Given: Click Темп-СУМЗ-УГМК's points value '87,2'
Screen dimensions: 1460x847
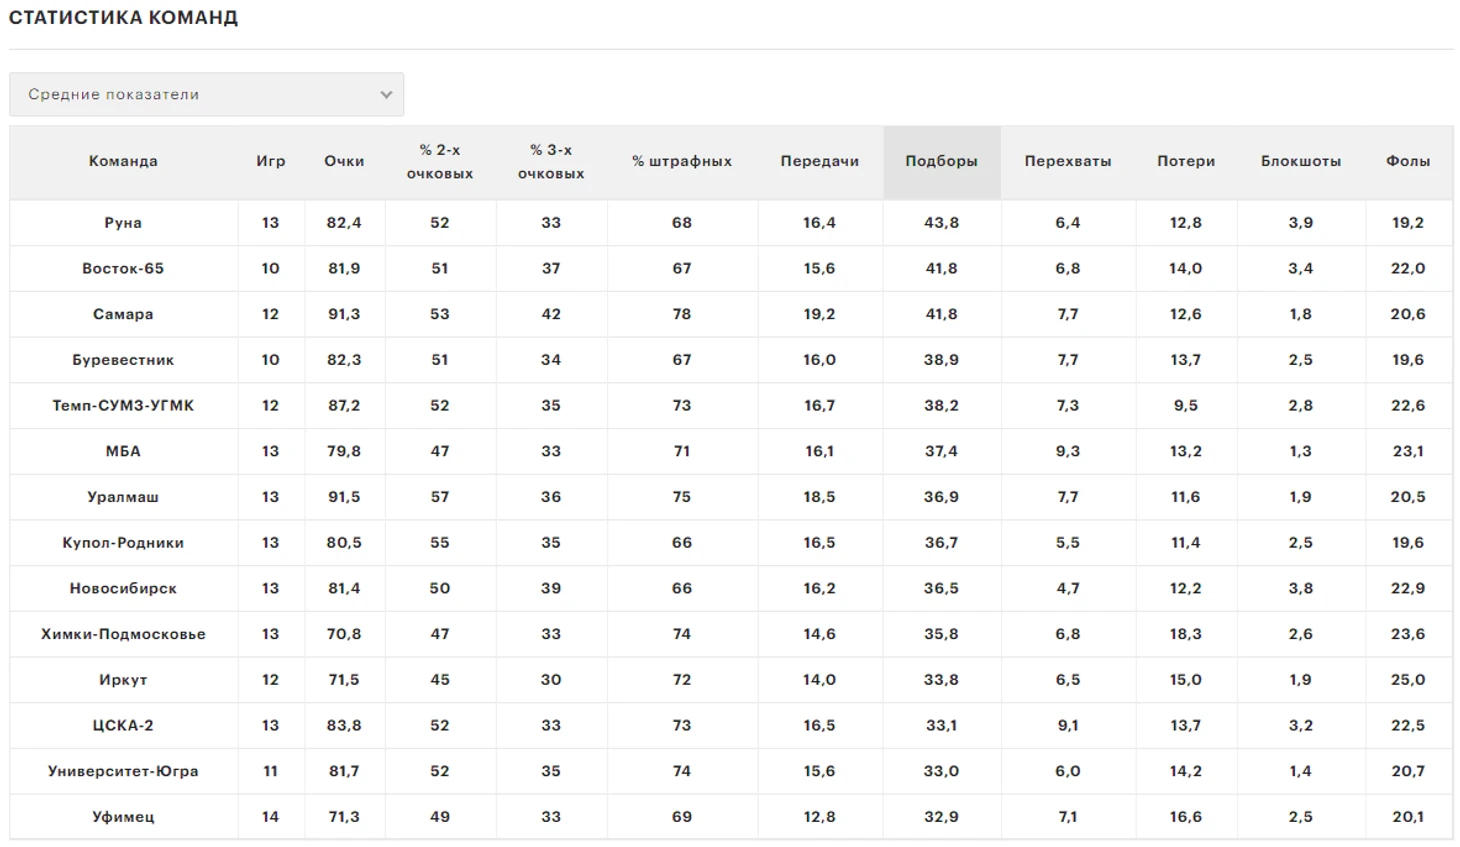Looking at the screenshot, I should point(344,406).
